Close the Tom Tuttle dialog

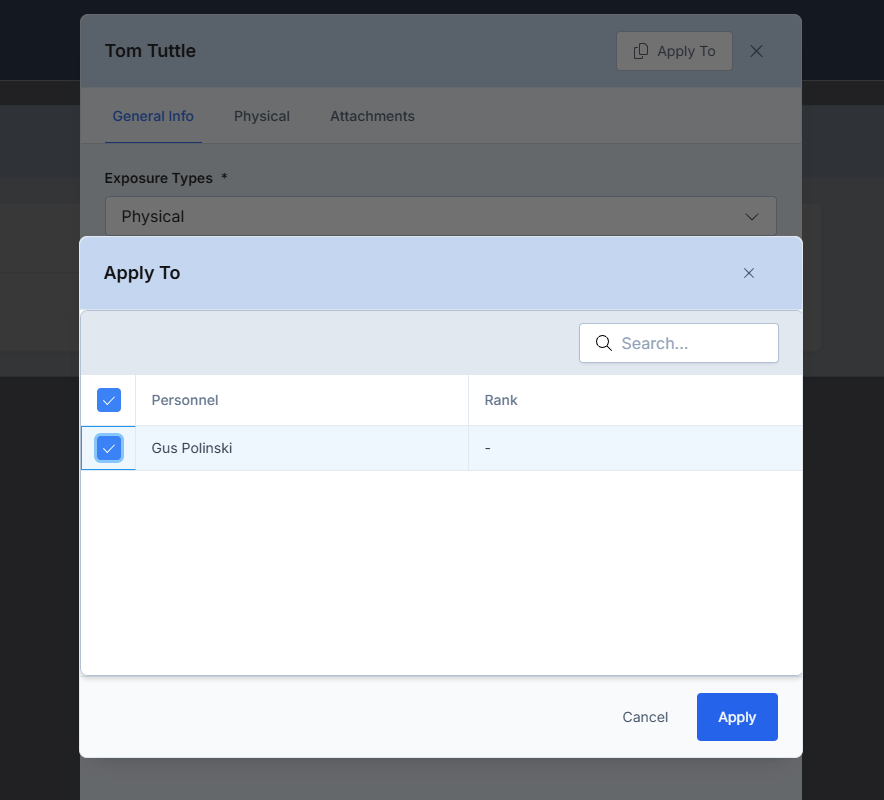click(756, 51)
